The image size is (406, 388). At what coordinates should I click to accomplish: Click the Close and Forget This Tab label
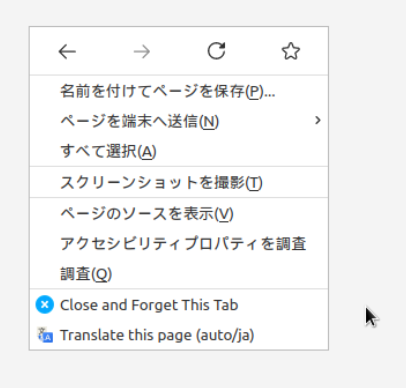149,305
